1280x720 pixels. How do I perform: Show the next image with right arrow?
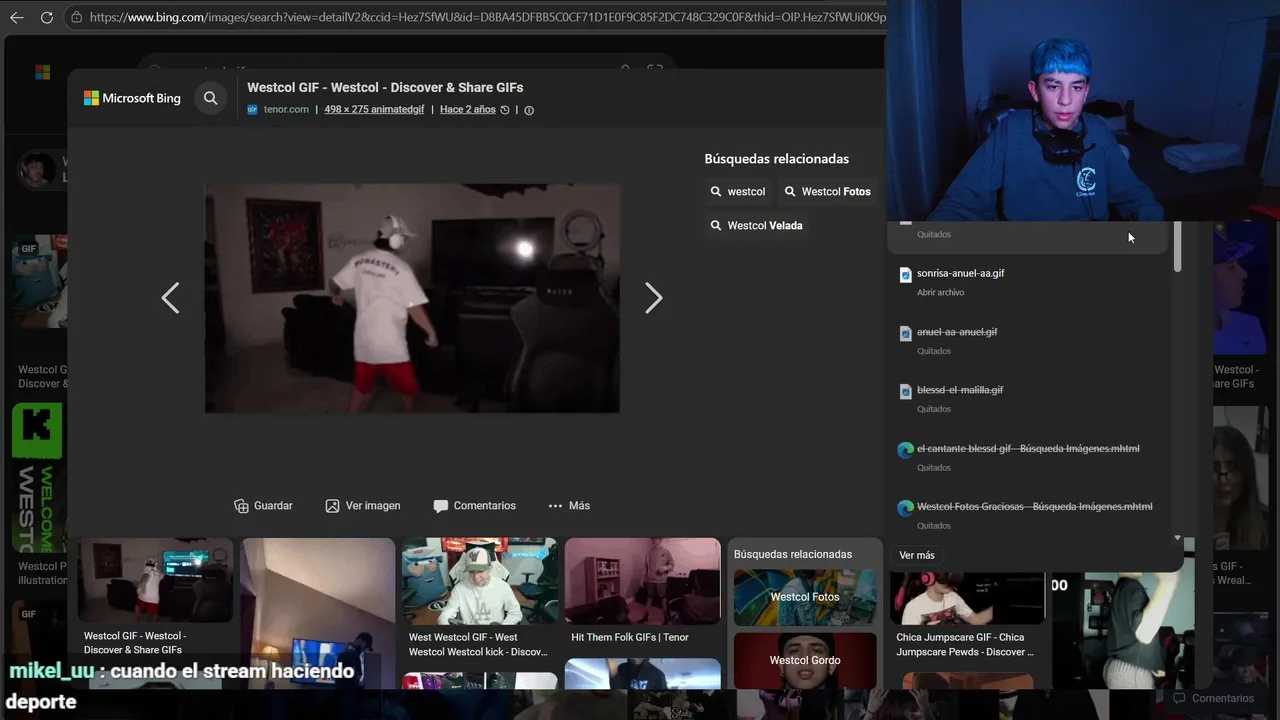click(x=653, y=298)
